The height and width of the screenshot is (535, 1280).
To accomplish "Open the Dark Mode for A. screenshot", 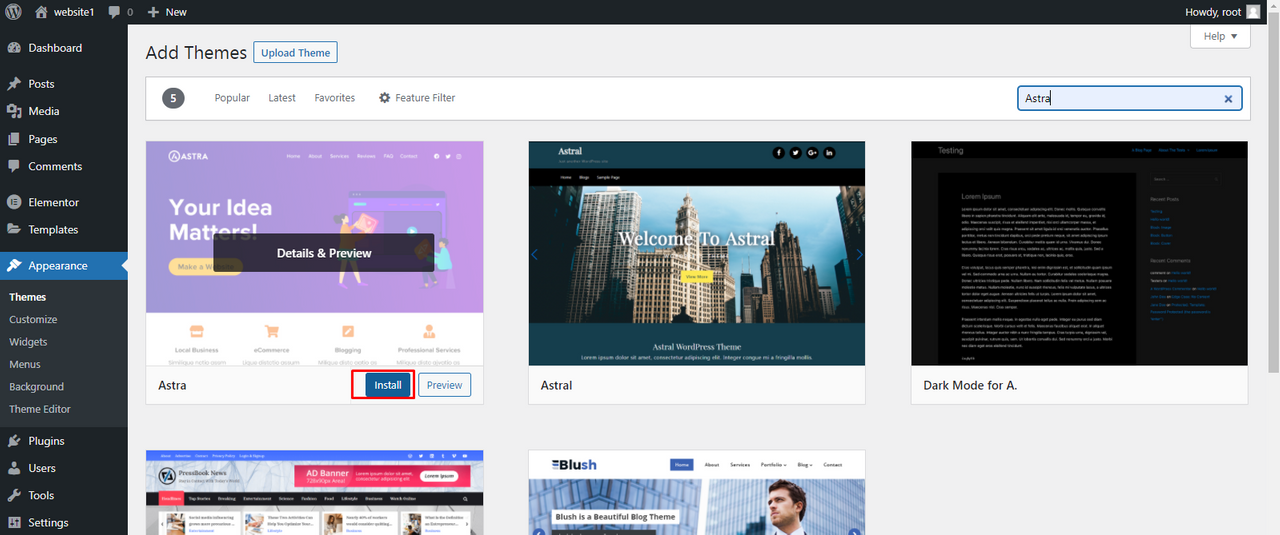I will 1080,253.
